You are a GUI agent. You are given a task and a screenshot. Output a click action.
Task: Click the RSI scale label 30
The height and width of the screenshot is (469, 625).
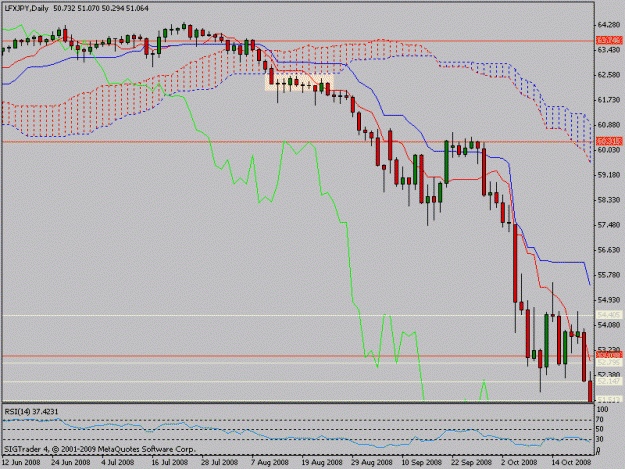[600, 439]
